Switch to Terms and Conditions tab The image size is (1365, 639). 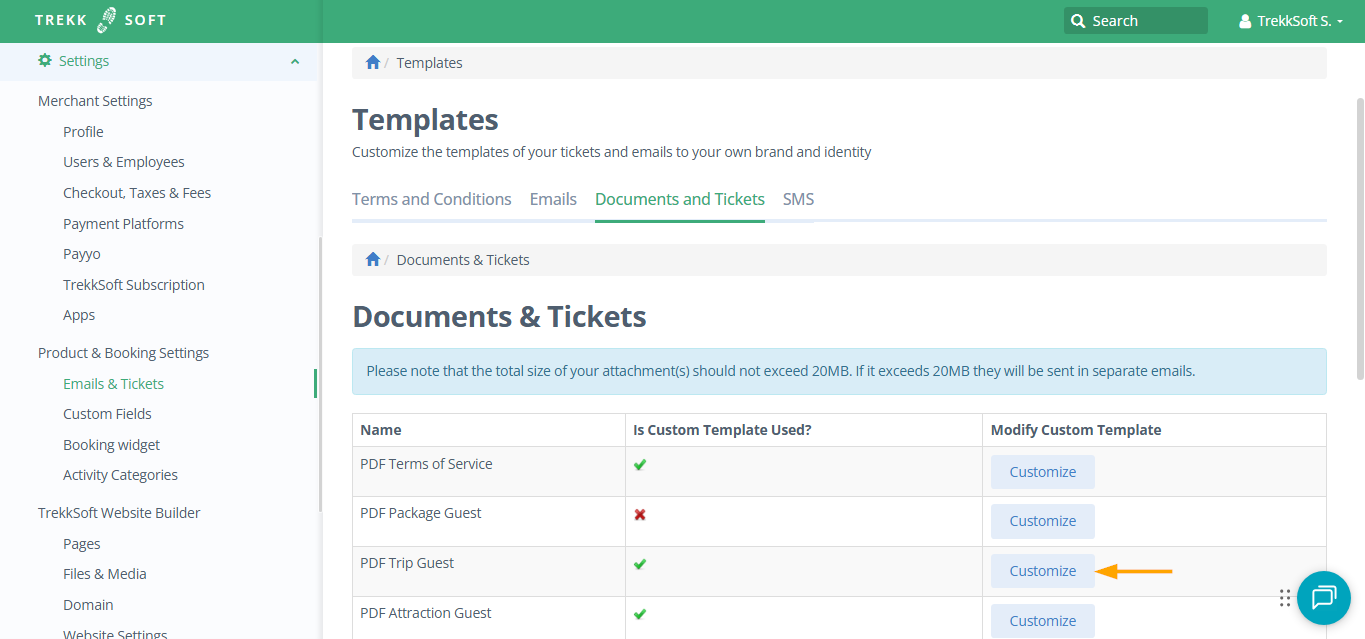click(x=432, y=199)
